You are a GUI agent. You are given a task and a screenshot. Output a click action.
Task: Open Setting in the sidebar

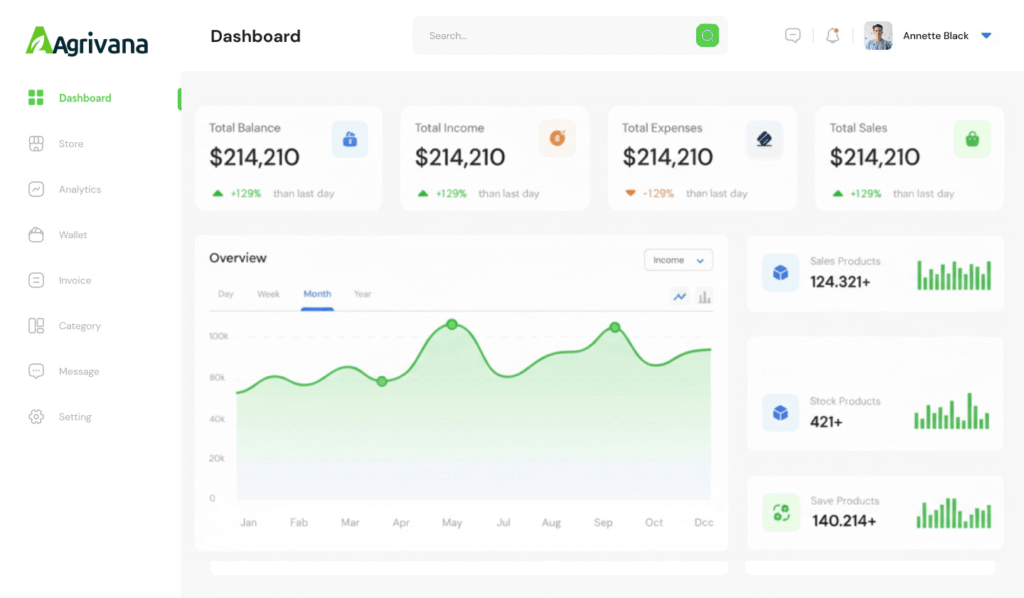pyautogui.click(x=74, y=417)
